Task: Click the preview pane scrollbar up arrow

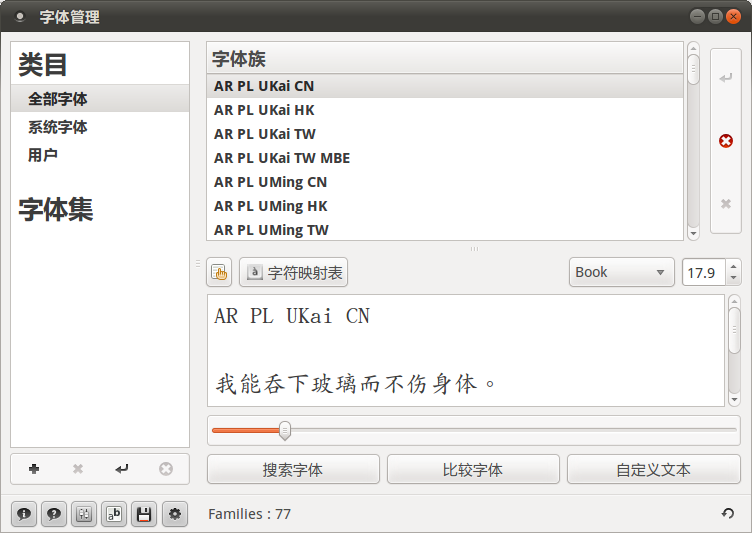Action: pyautogui.click(x=734, y=301)
